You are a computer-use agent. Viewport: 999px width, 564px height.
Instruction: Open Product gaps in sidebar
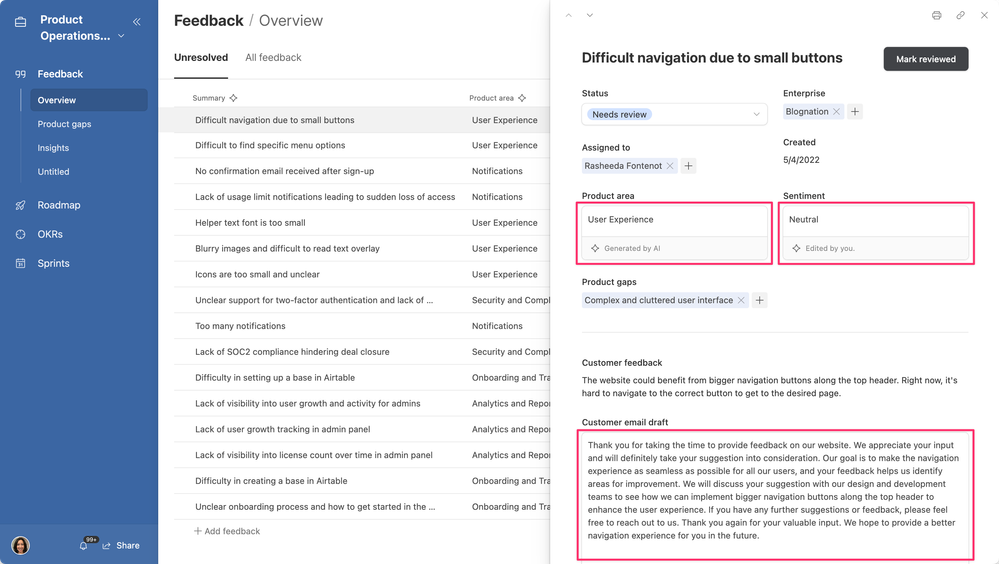(64, 124)
